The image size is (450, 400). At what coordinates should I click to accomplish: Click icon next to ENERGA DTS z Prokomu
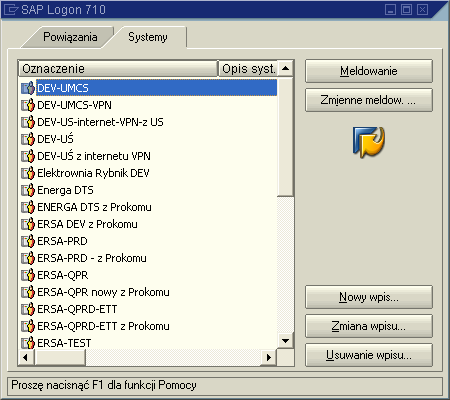click(28, 207)
